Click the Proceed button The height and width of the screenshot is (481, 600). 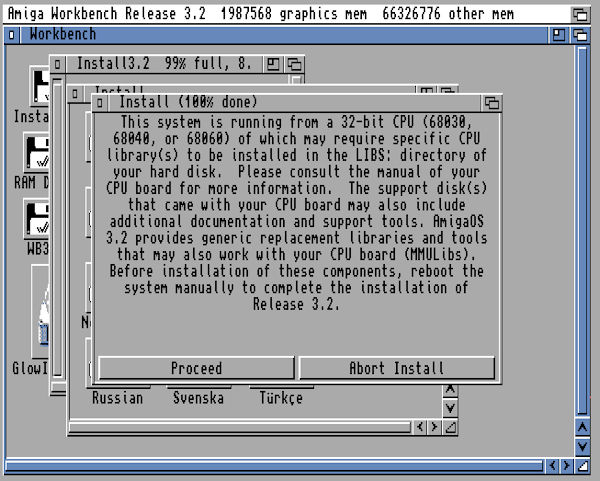pyautogui.click(x=196, y=368)
